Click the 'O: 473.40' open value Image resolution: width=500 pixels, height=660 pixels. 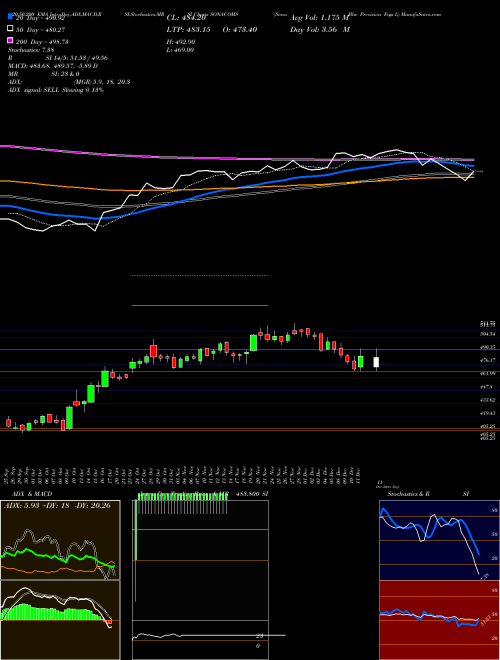tap(238, 29)
